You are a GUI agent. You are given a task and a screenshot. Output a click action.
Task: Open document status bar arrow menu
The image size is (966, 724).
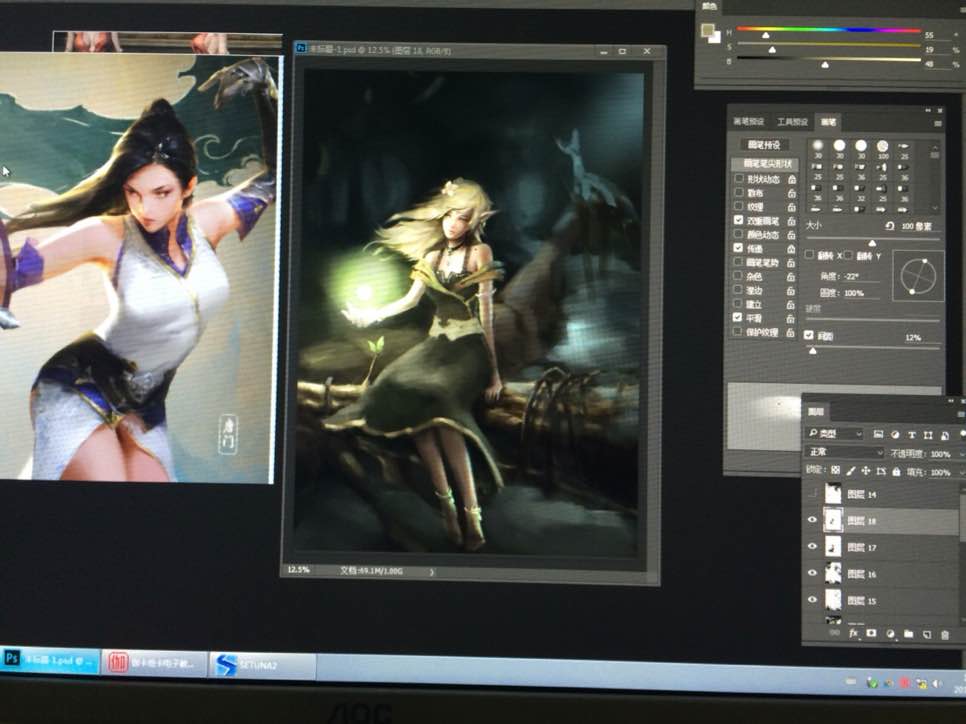(432, 572)
